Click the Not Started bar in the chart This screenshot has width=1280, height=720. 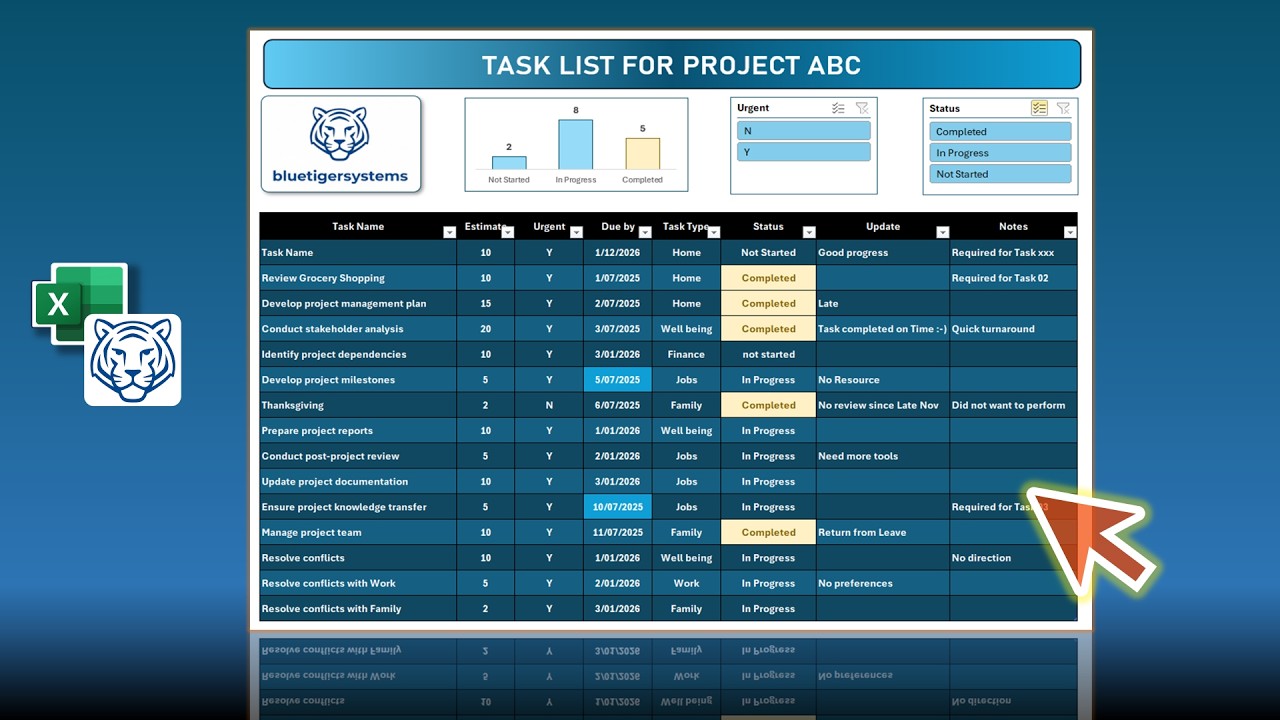coord(509,163)
